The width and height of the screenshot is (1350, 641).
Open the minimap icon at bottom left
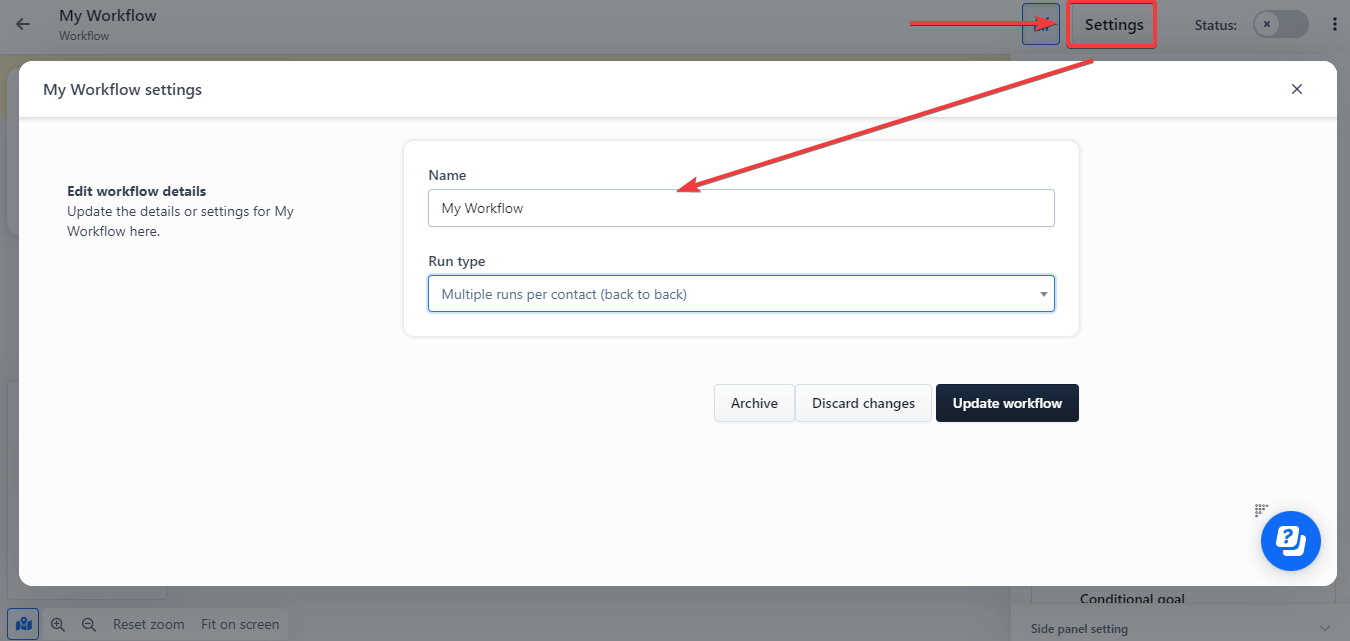[22, 623]
